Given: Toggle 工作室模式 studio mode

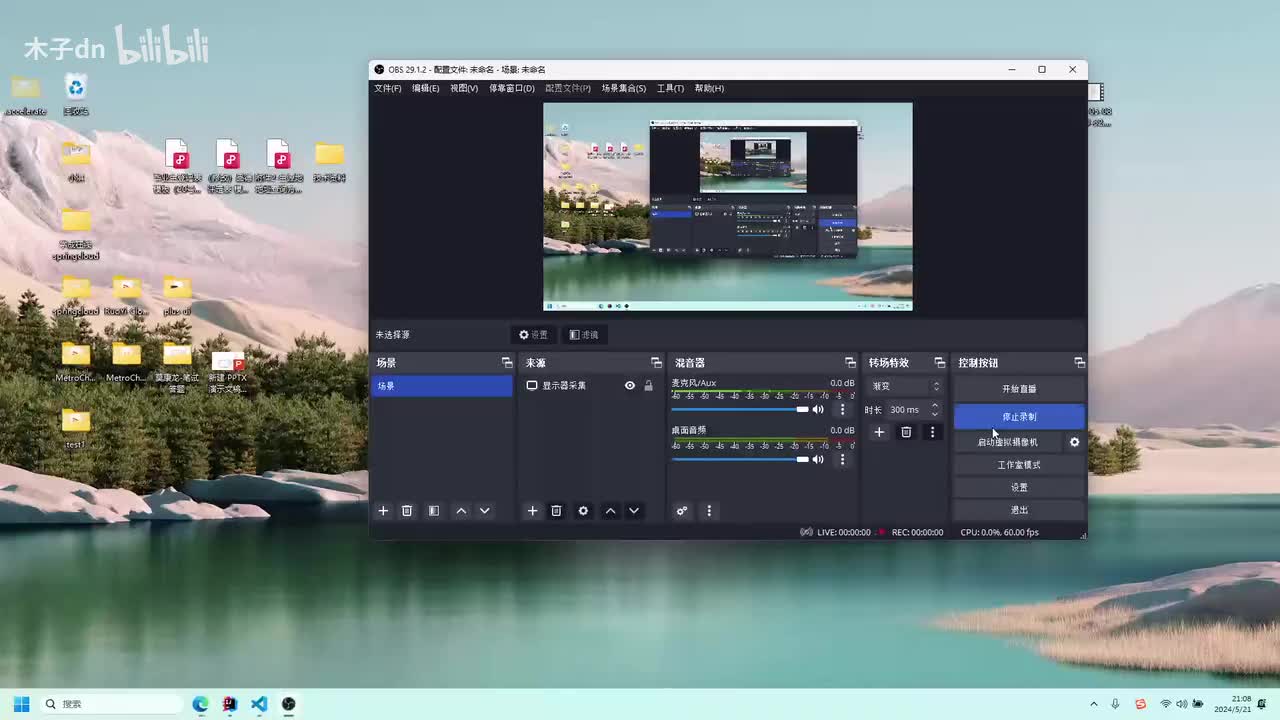Looking at the screenshot, I should [1019, 465].
